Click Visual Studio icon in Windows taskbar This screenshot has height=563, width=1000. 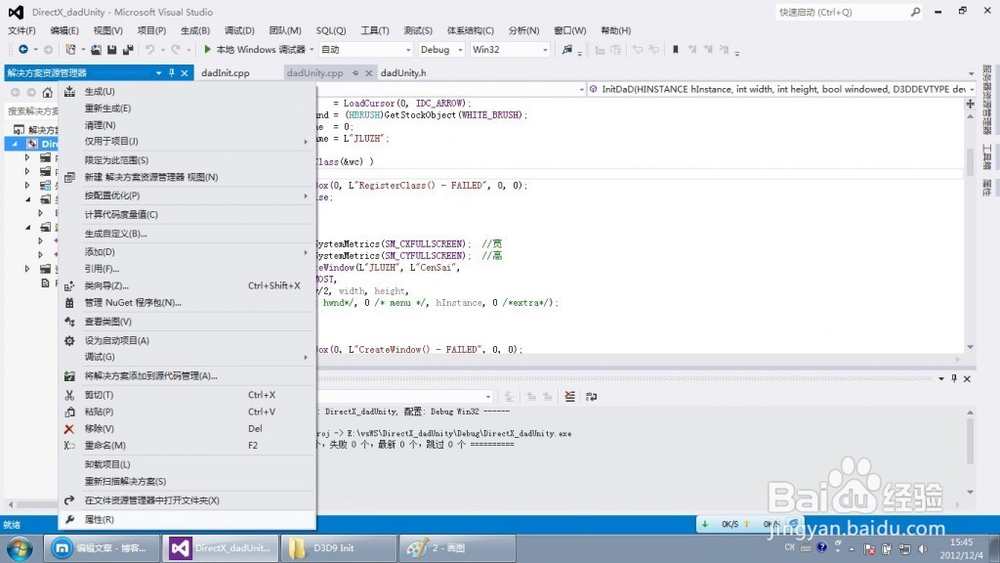click(220, 548)
